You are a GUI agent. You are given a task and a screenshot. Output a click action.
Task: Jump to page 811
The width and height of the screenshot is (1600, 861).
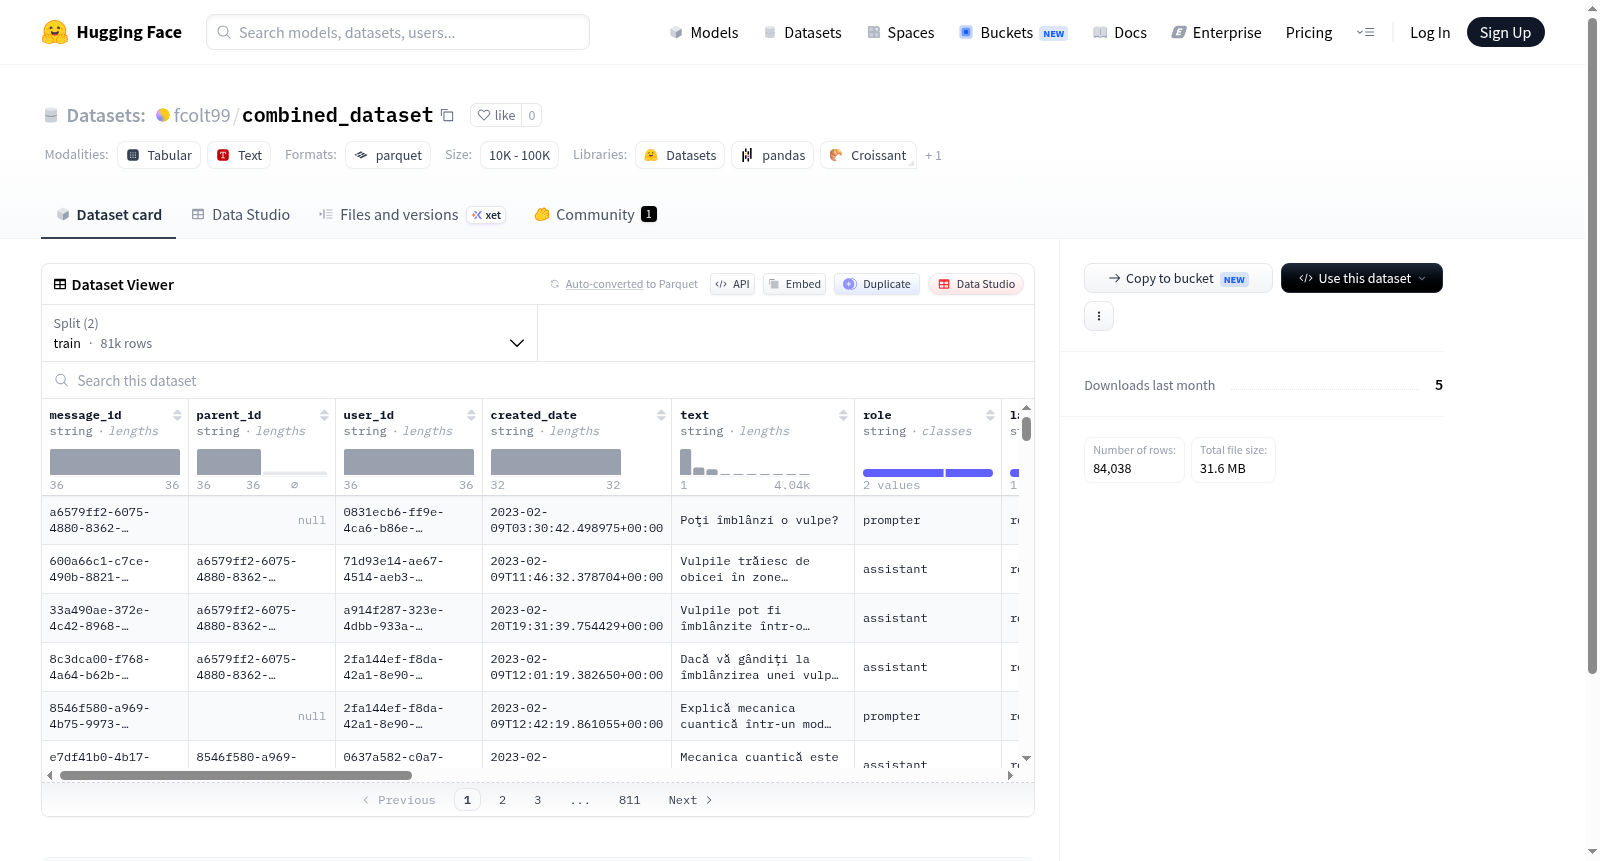click(x=629, y=800)
